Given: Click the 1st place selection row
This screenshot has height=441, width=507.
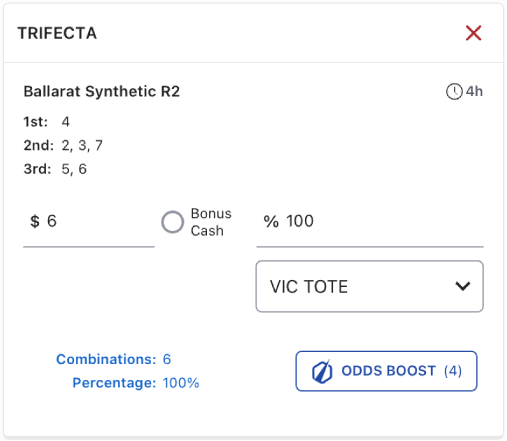Looking at the screenshot, I should point(46,122).
